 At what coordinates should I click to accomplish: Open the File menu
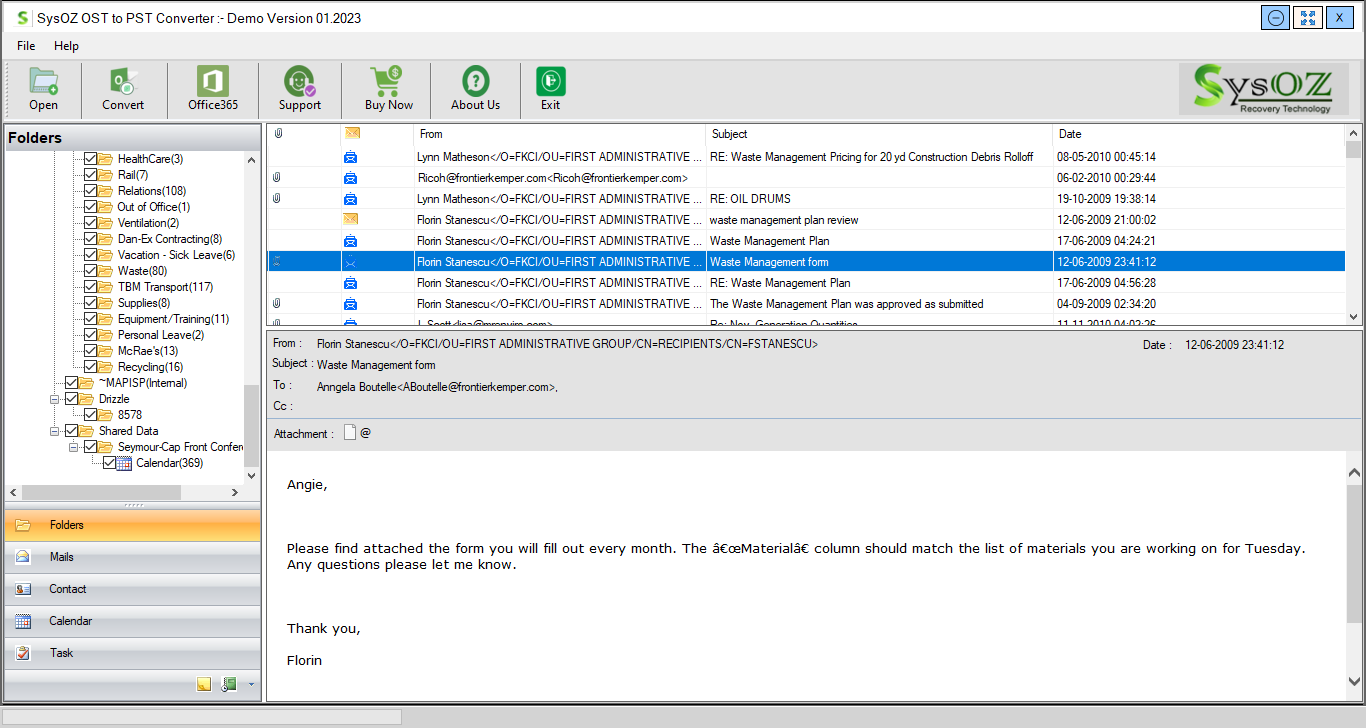[x=26, y=46]
